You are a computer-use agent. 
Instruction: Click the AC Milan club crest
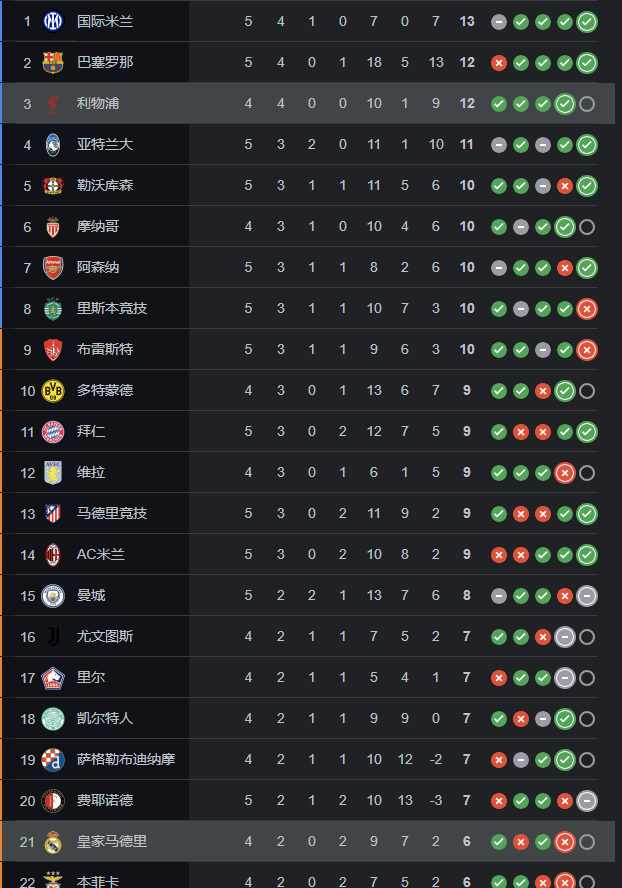tap(53, 555)
